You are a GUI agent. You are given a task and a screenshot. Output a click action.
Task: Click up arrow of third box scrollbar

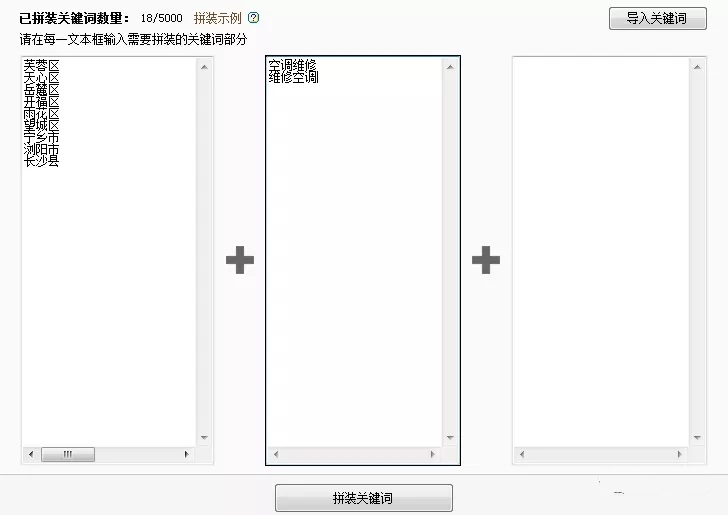pos(697,67)
